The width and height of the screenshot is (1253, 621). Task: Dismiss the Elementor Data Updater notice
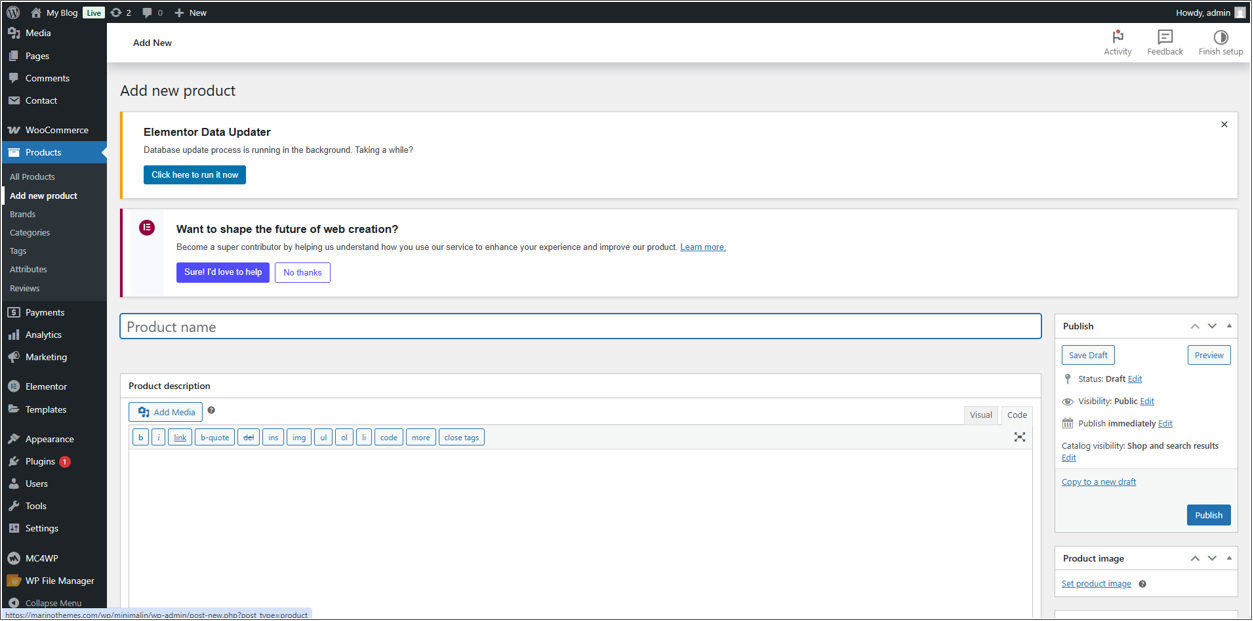[x=1224, y=125]
